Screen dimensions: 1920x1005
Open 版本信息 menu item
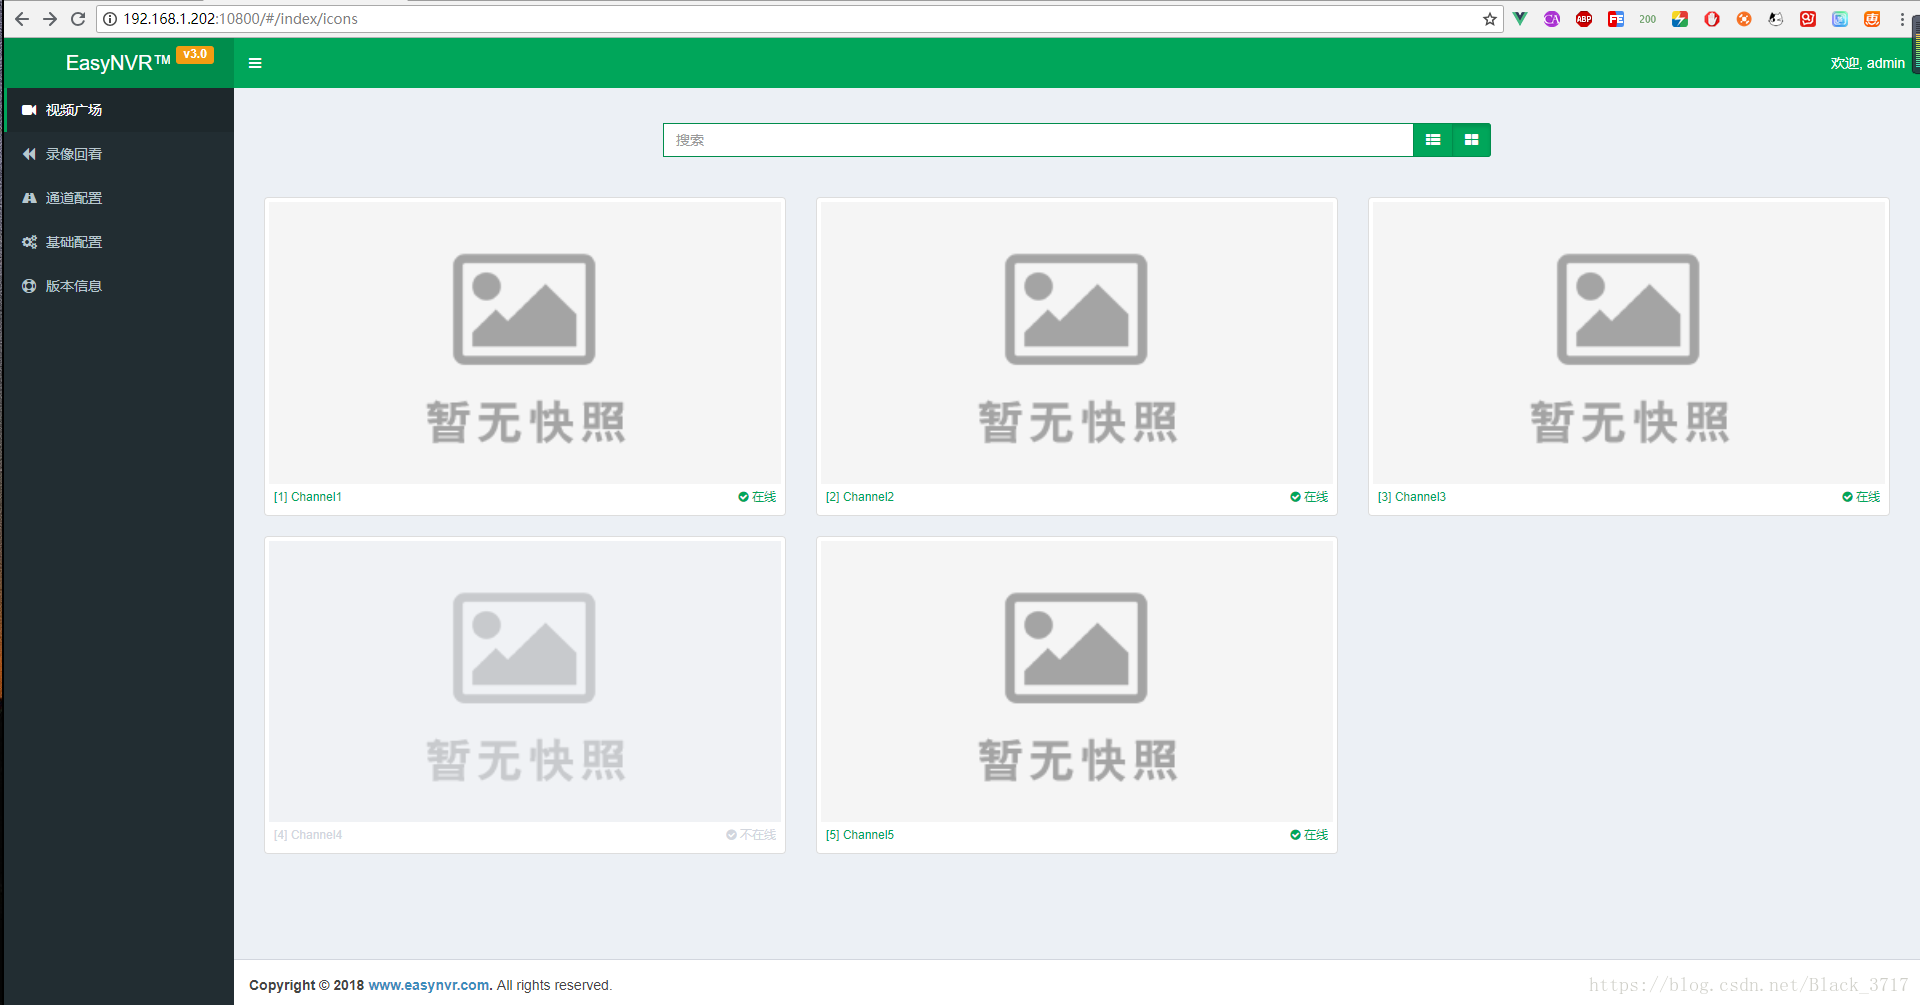click(x=119, y=286)
